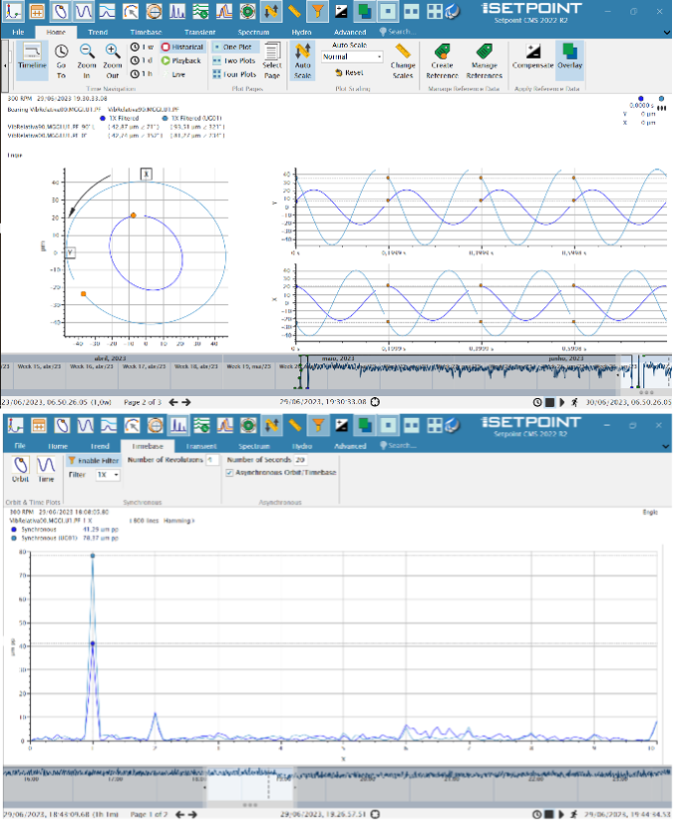Open the Trend tab in upper window

pyautogui.click(x=99, y=32)
